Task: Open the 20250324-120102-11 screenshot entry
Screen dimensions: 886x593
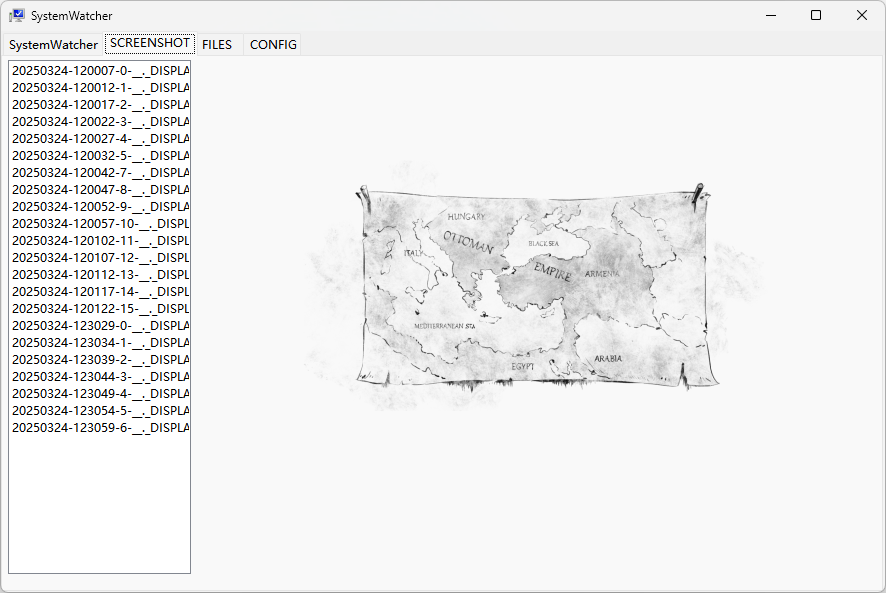Action: click(100, 241)
